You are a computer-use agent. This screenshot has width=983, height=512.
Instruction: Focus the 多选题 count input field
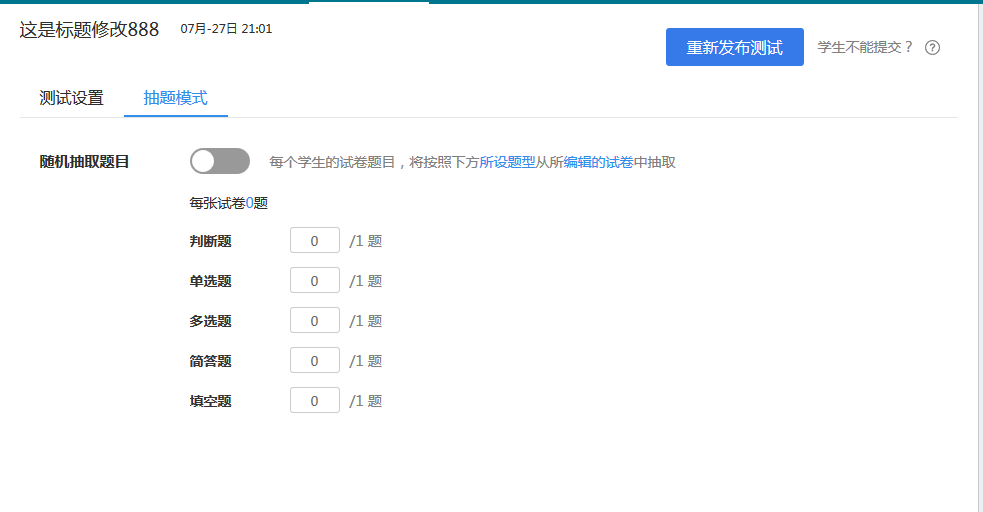[x=315, y=321]
